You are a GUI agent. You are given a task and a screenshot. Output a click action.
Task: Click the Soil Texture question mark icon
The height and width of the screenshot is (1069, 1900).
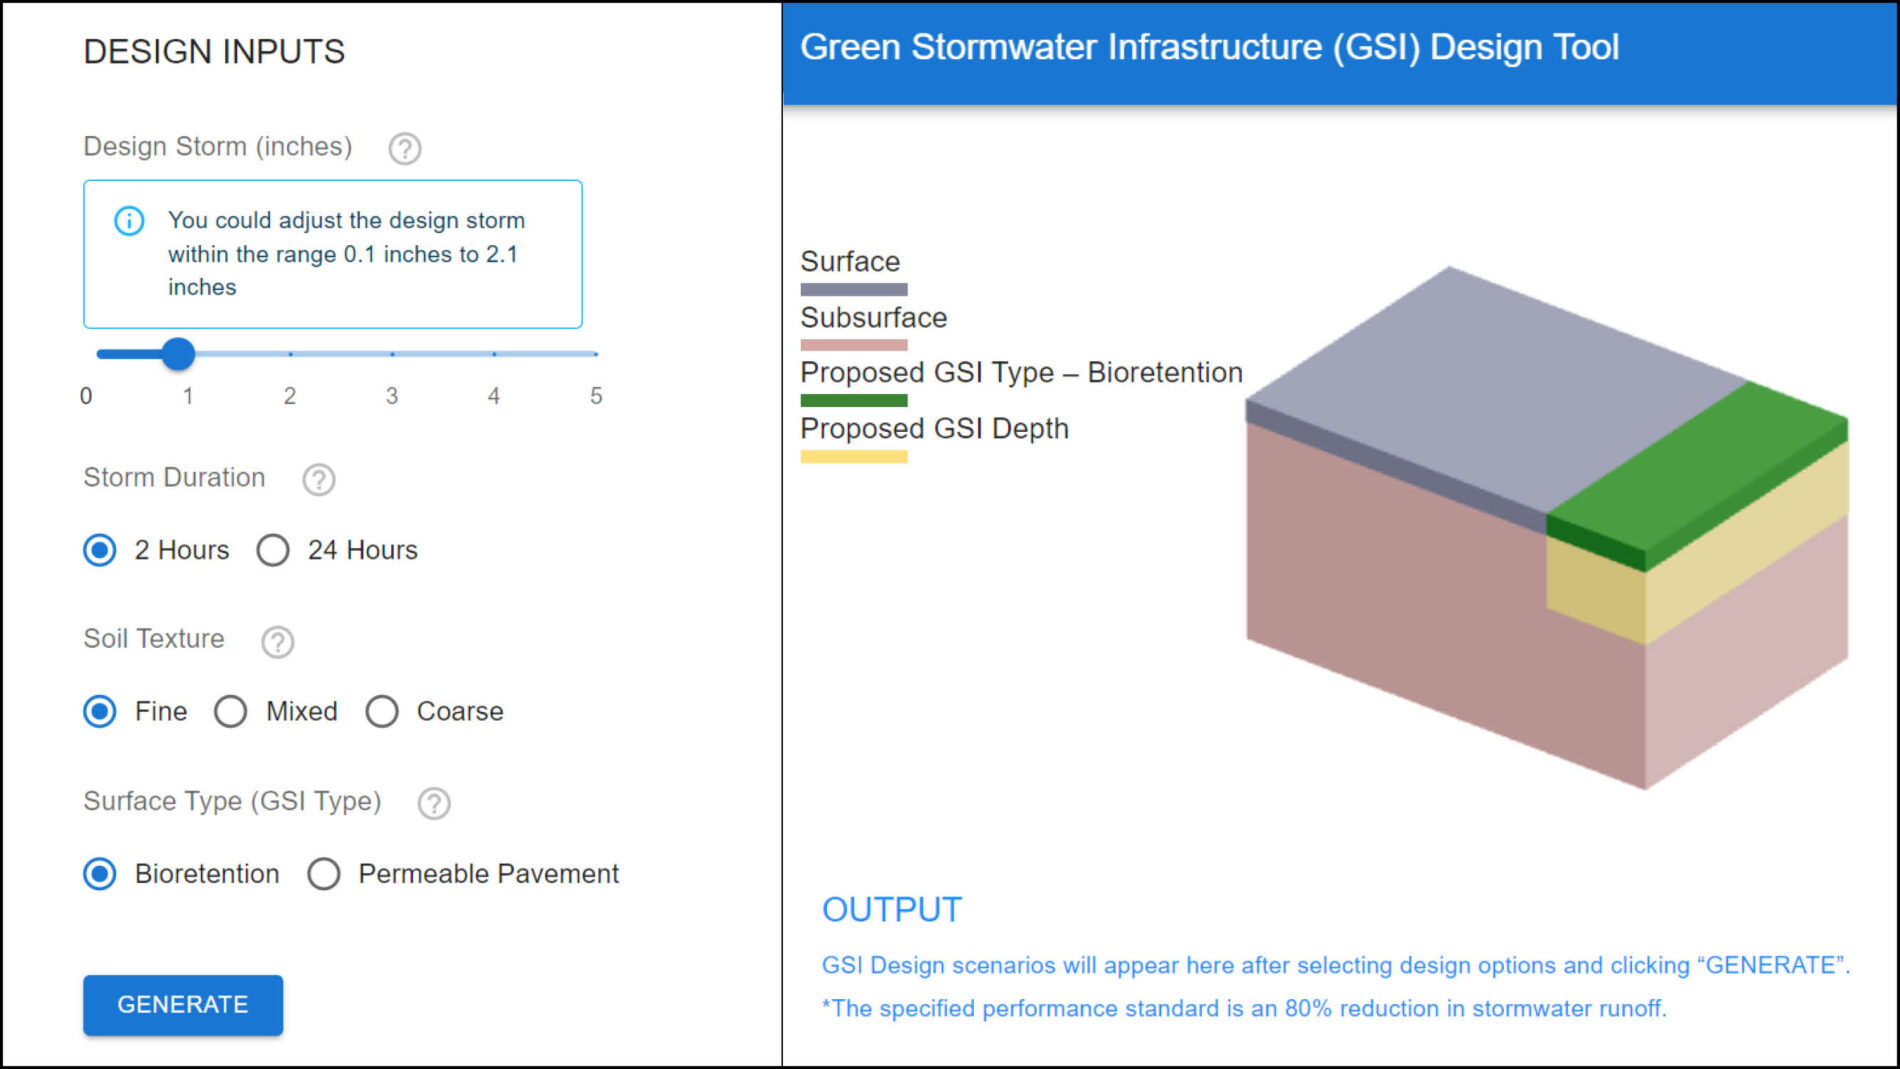click(277, 641)
